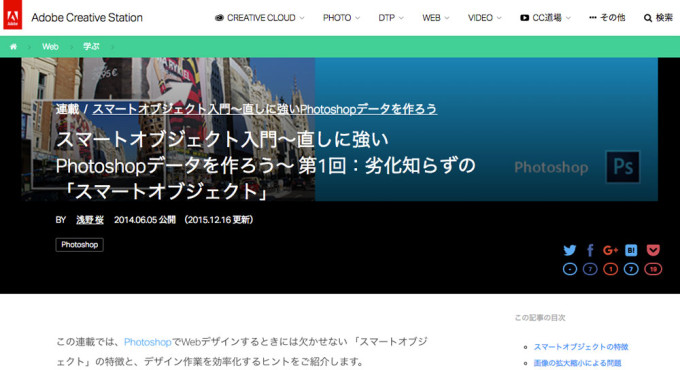Viewport: 680px width, 370px height.
Task: Share via the Google Plus icon
Action: pyautogui.click(x=610, y=250)
